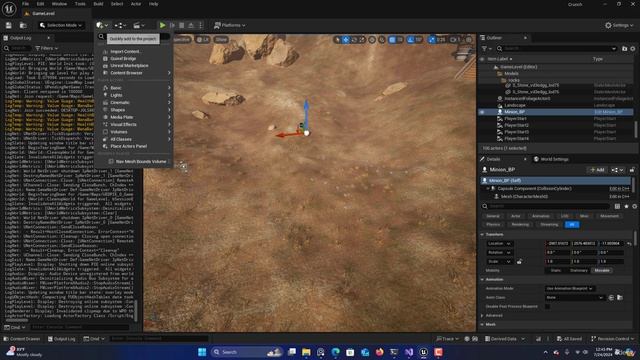Open the Platforms dropdown
640x360 pixels.
click(230, 25)
